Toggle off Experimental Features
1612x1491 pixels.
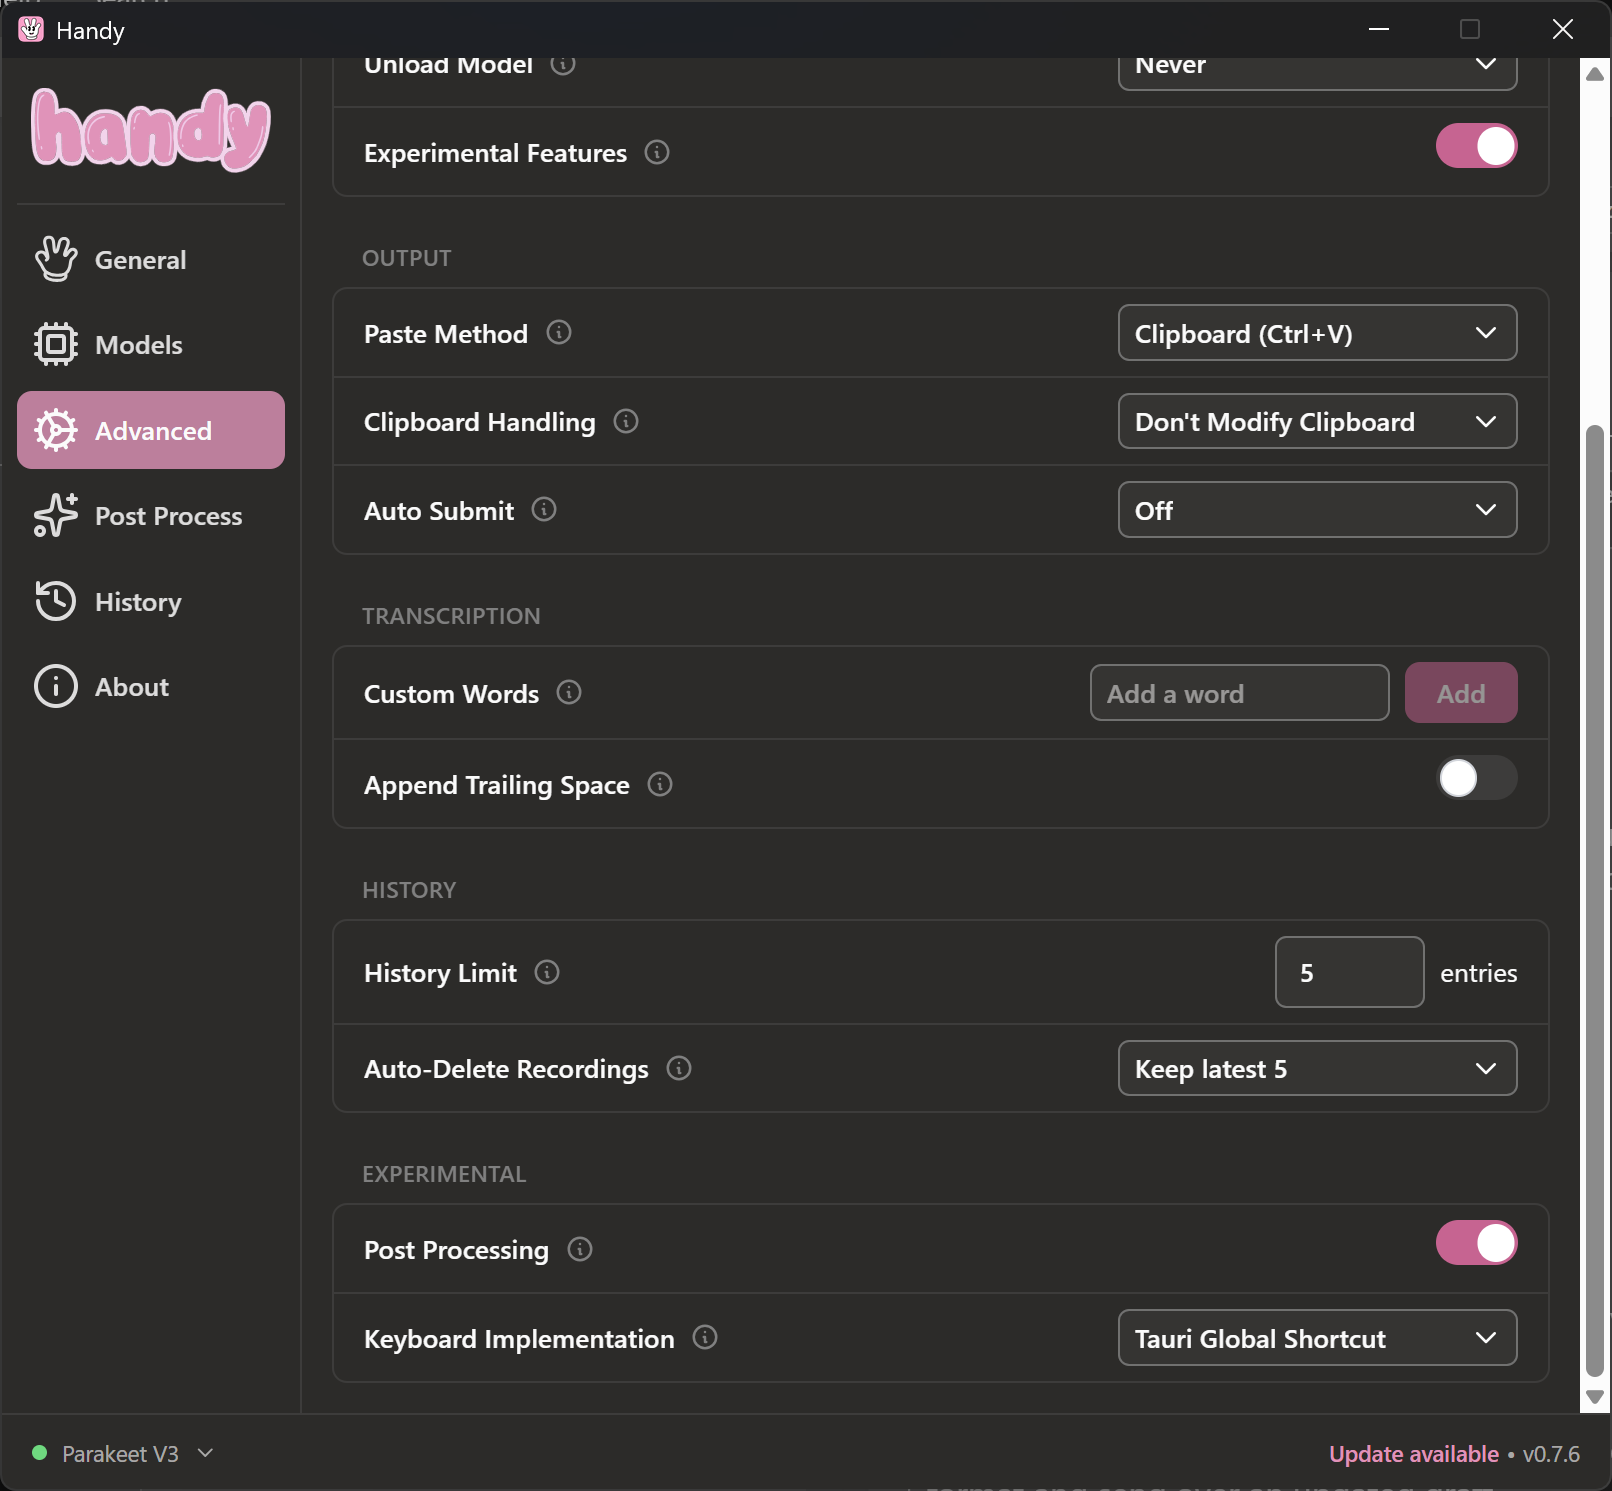click(1477, 146)
